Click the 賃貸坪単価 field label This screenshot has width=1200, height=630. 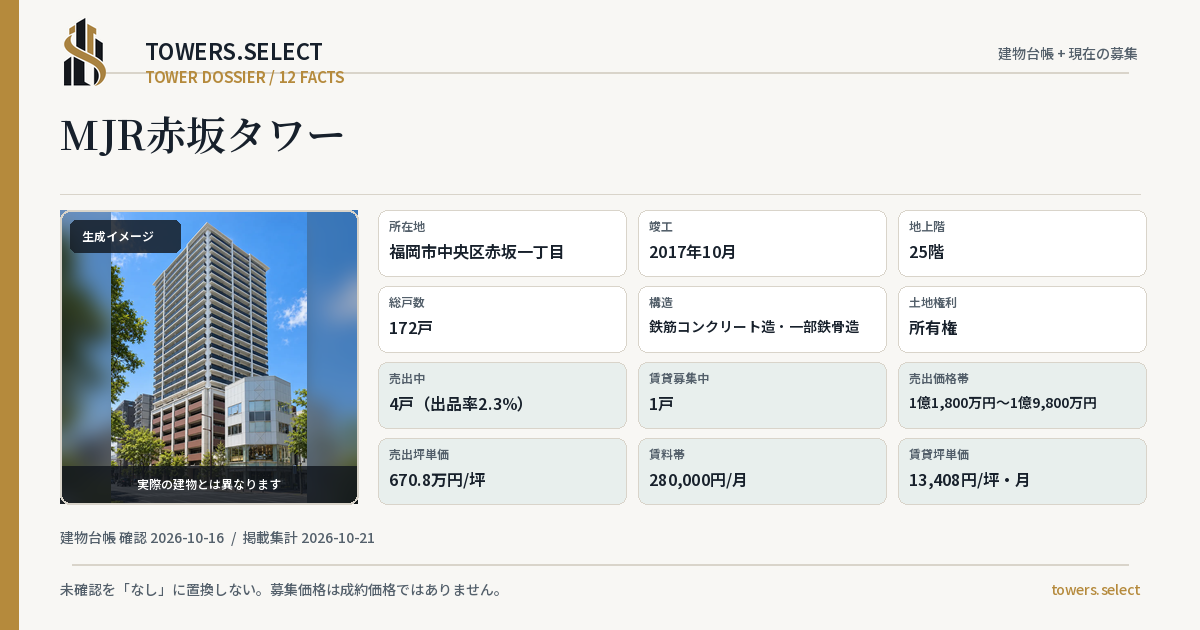click(x=939, y=455)
